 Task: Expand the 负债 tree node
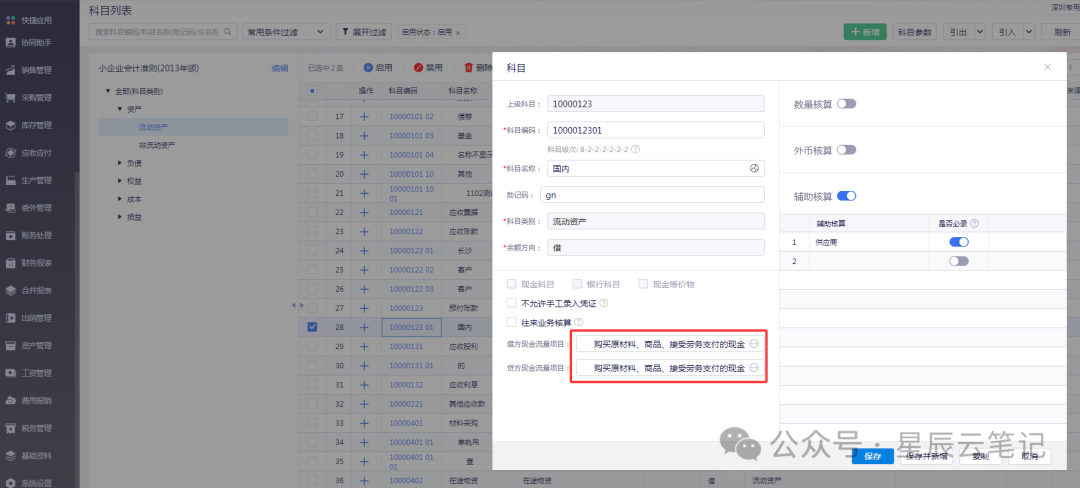coord(120,161)
